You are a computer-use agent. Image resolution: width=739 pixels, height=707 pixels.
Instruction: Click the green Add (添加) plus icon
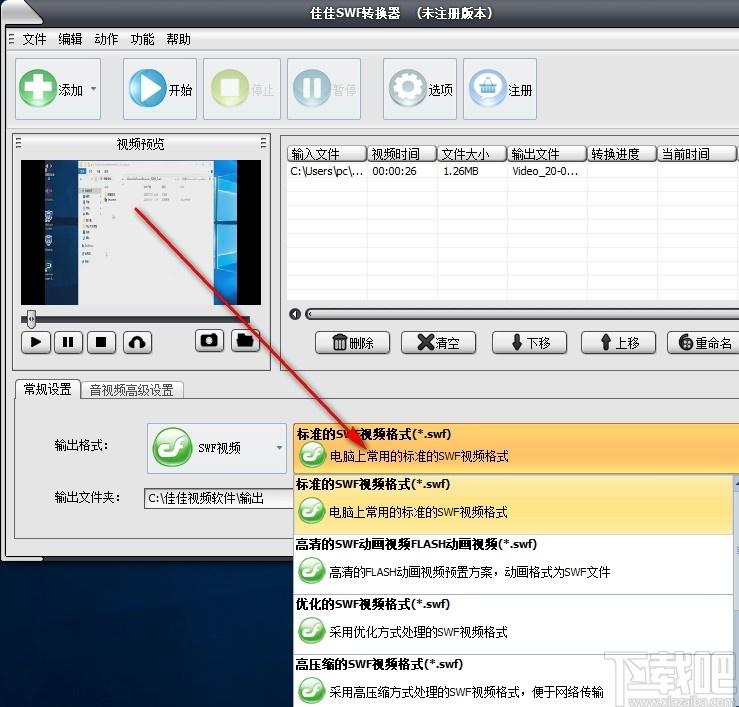click(x=38, y=88)
